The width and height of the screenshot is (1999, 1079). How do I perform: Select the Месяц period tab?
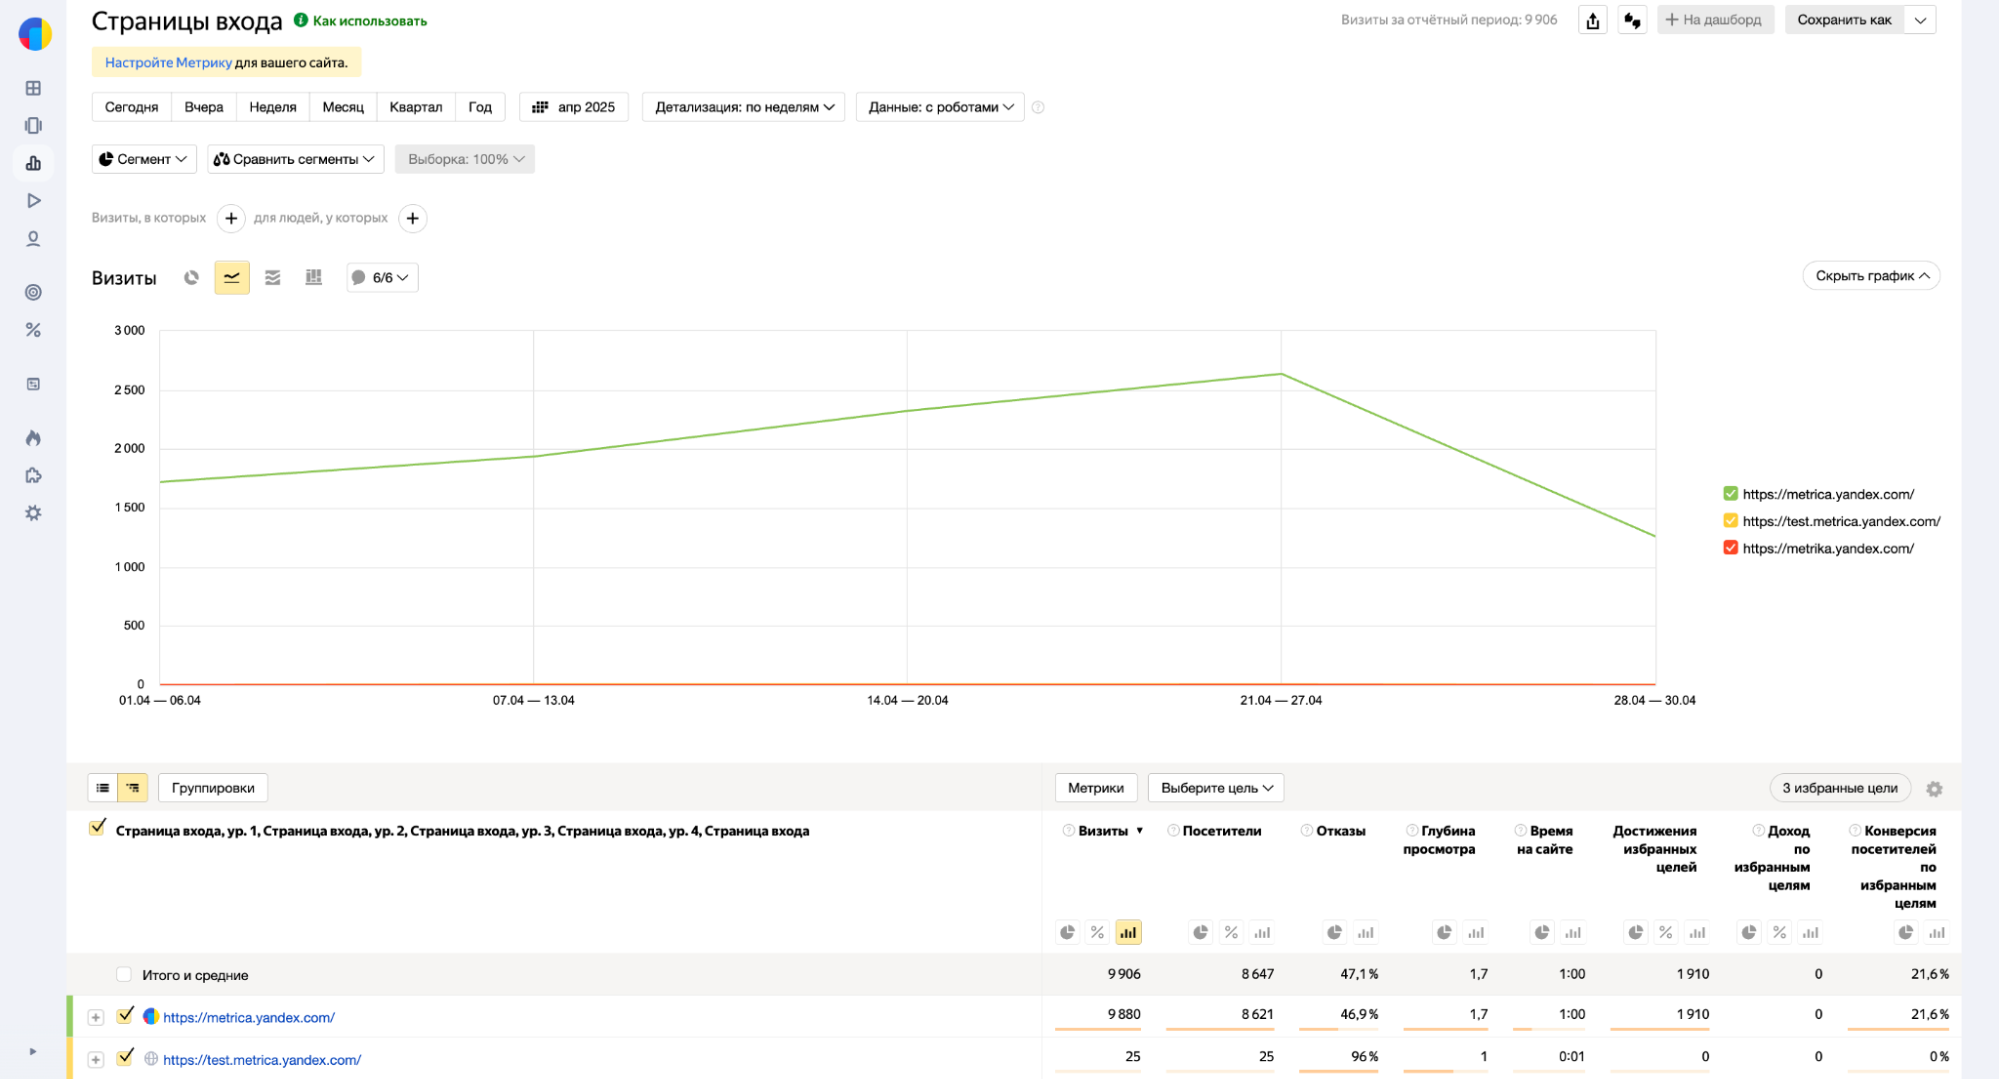click(343, 107)
